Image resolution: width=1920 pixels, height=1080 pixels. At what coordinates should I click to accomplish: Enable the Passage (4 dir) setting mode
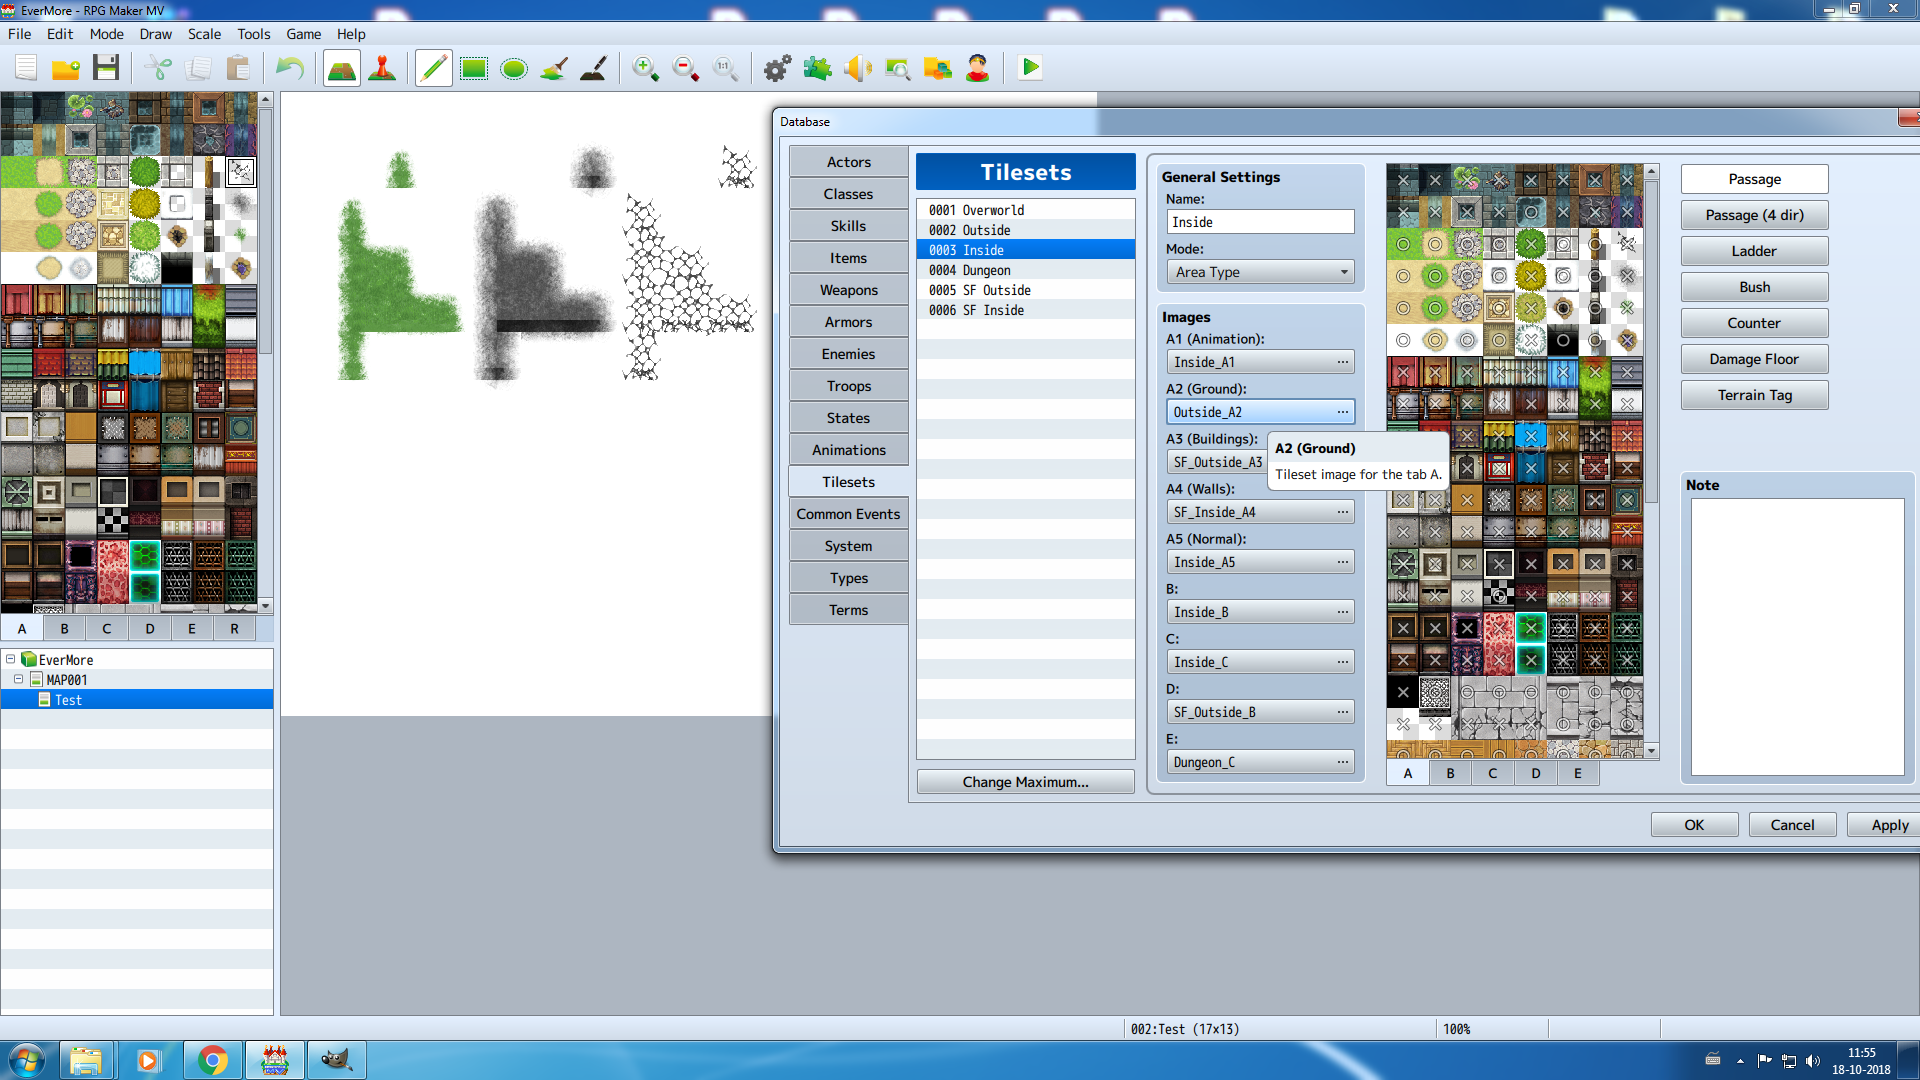coord(1755,215)
